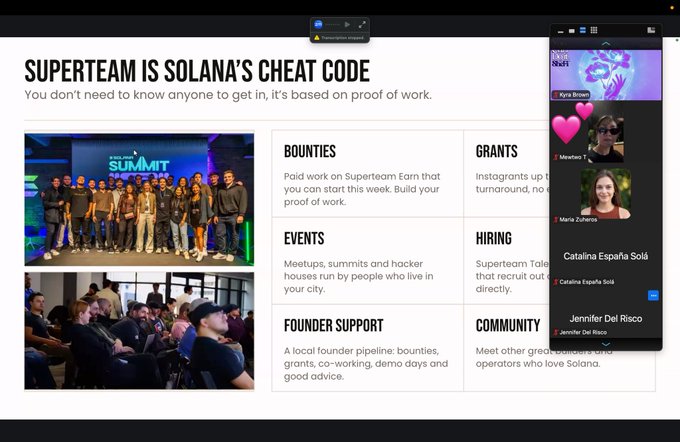Click the muted mic icon beside Jennifer Del Risco
680x442 pixels.
click(556, 332)
